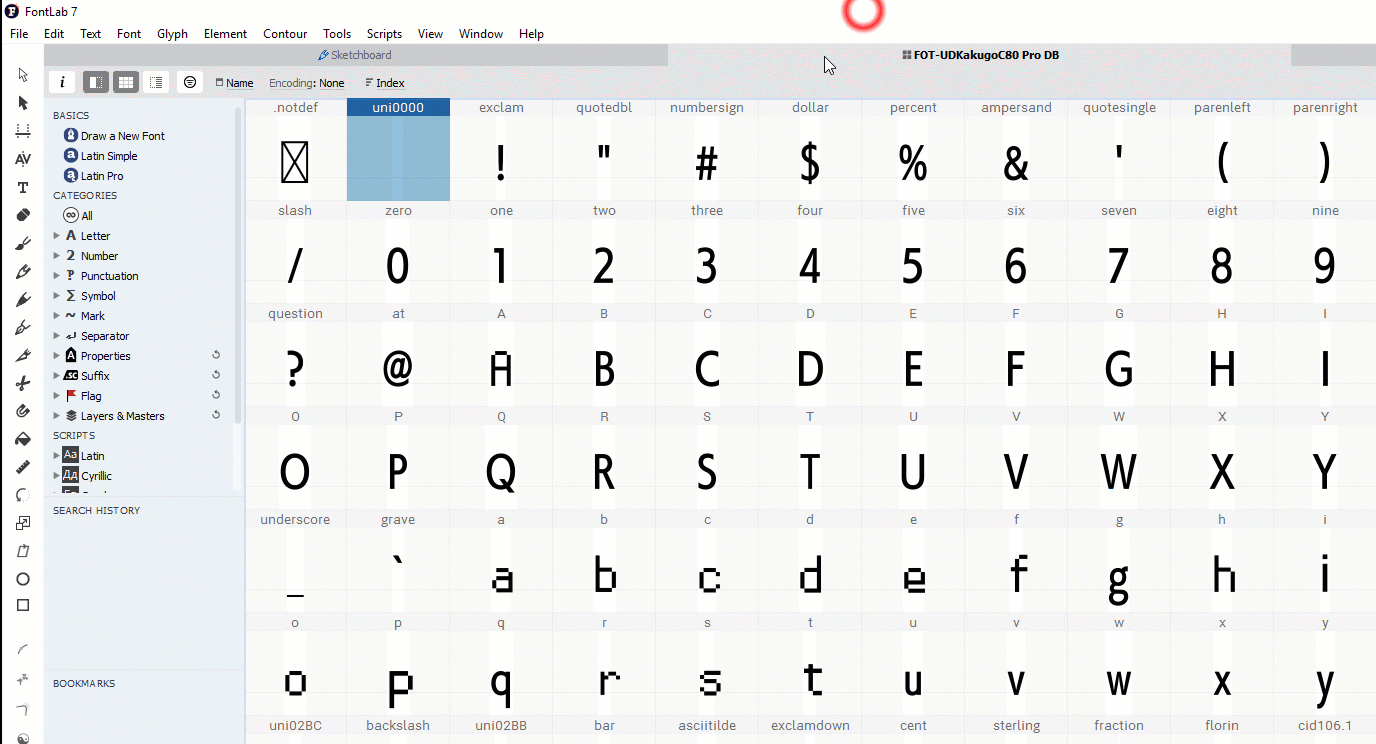Select the Ruler measurement tool
1376x744 pixels.
[23, 467]
